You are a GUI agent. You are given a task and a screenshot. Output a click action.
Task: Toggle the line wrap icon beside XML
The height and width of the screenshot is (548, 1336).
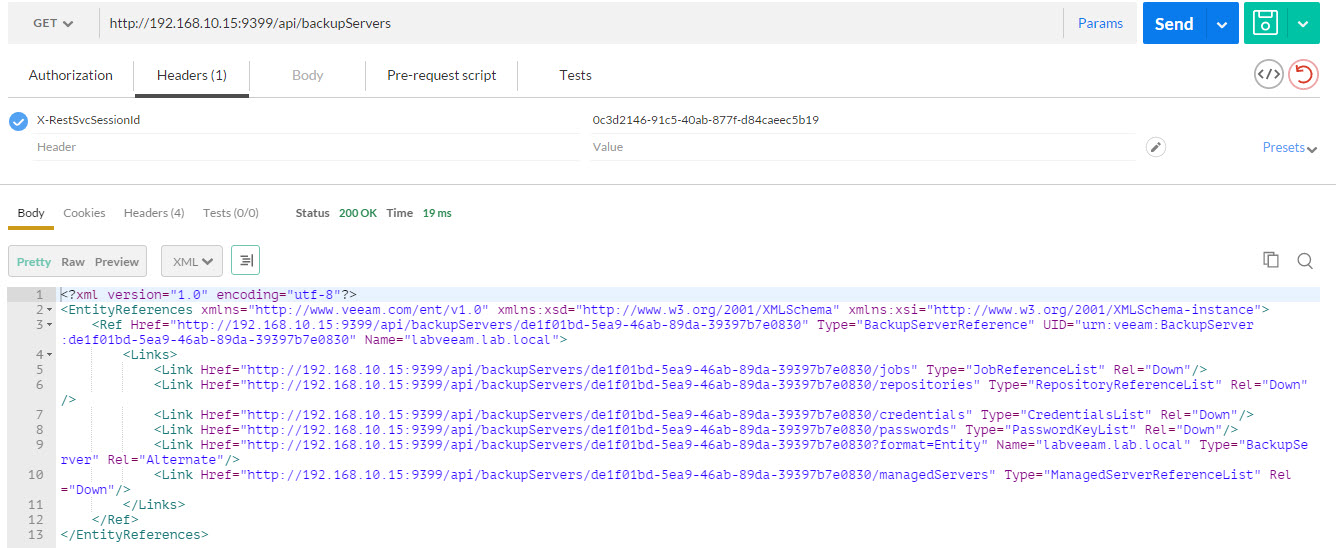tap(245, 261)
